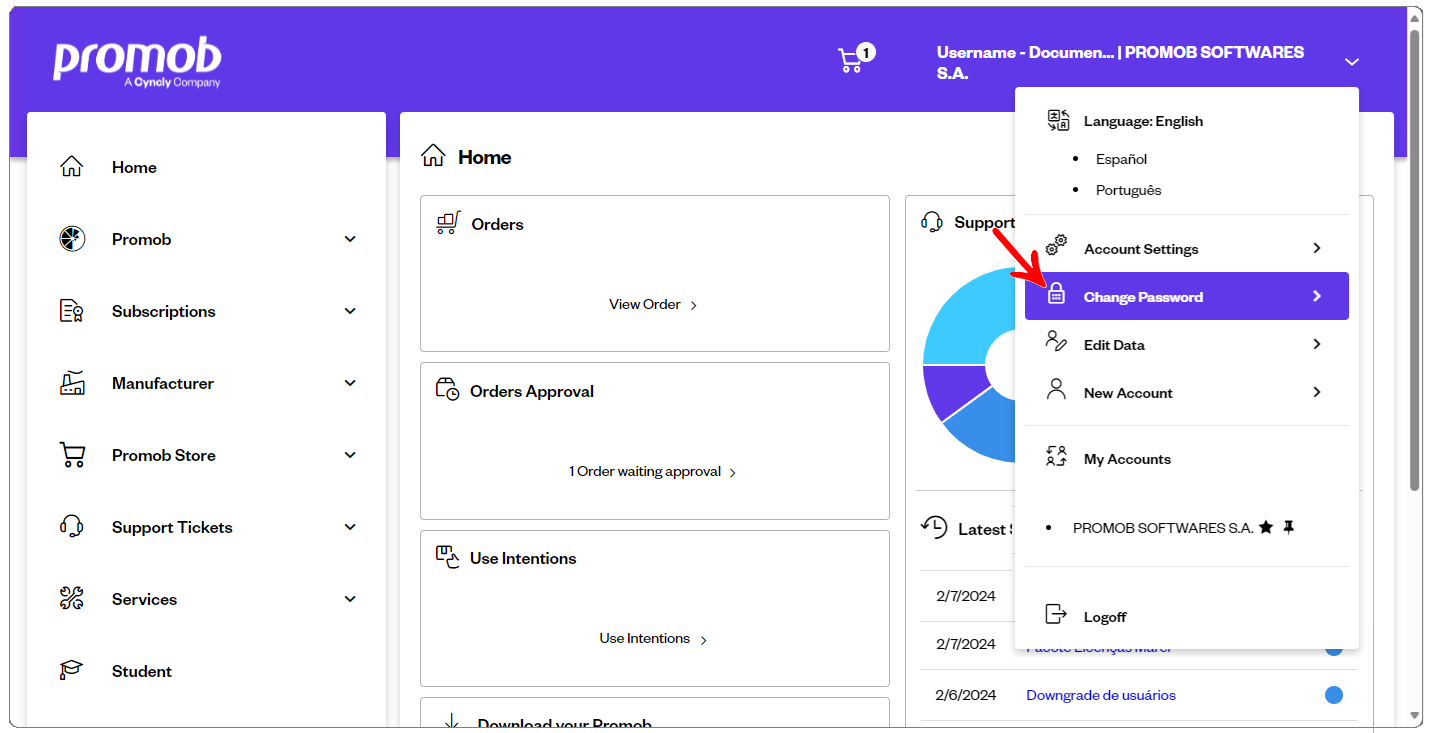Click the Services tools icon
This screenshot has height=733, width=1431.
pyautogui.click(x=72, y=599)
